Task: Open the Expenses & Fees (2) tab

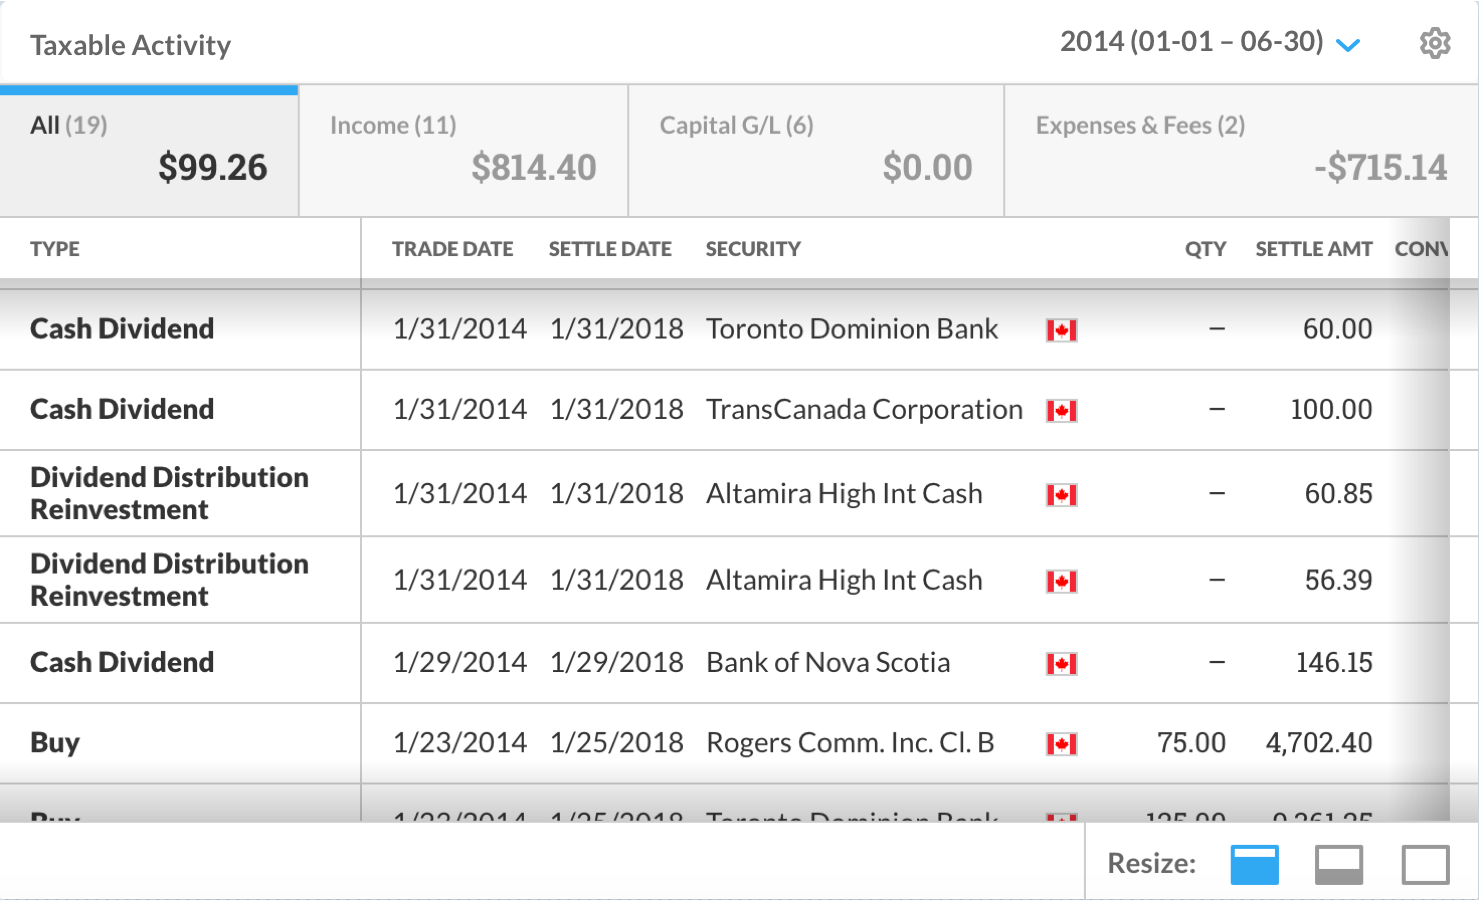Action: [x=1240, y=150]
